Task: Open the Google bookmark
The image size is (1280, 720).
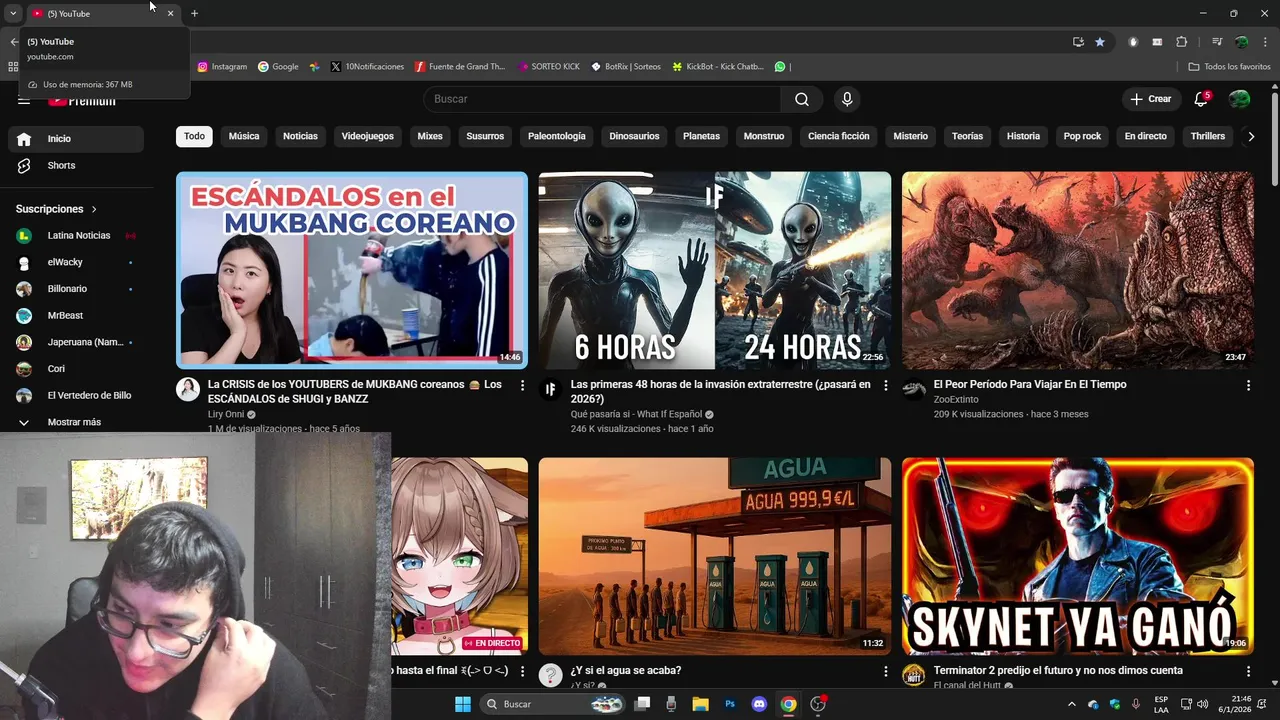Action: tap(278, 67)
